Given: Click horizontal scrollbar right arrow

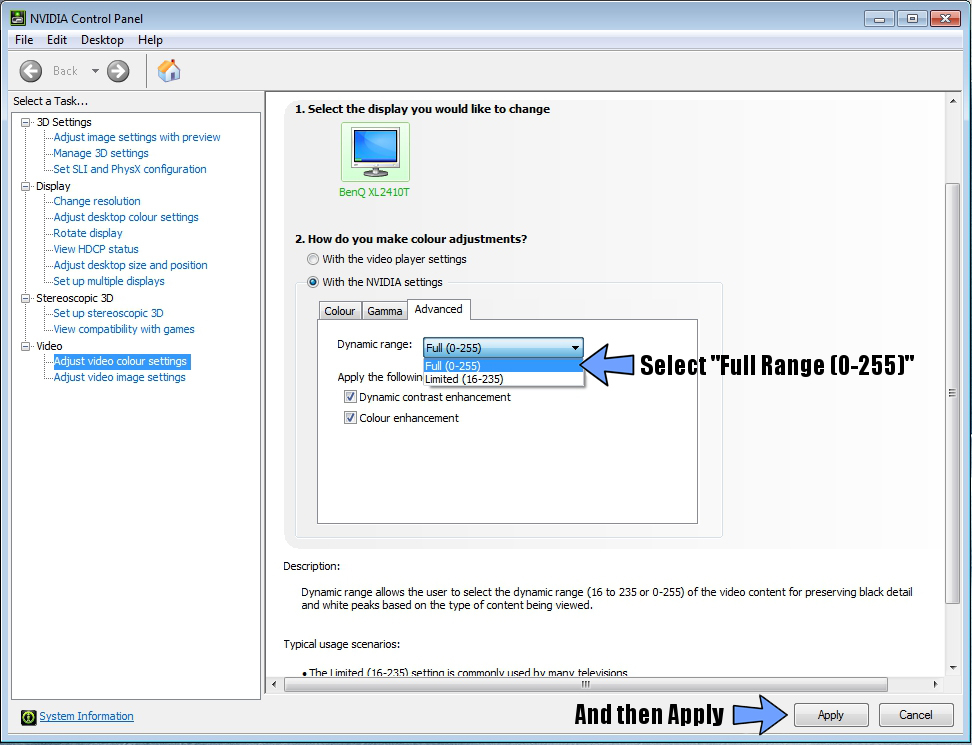Looking at the screenshot, I should [x=935, y=684].
